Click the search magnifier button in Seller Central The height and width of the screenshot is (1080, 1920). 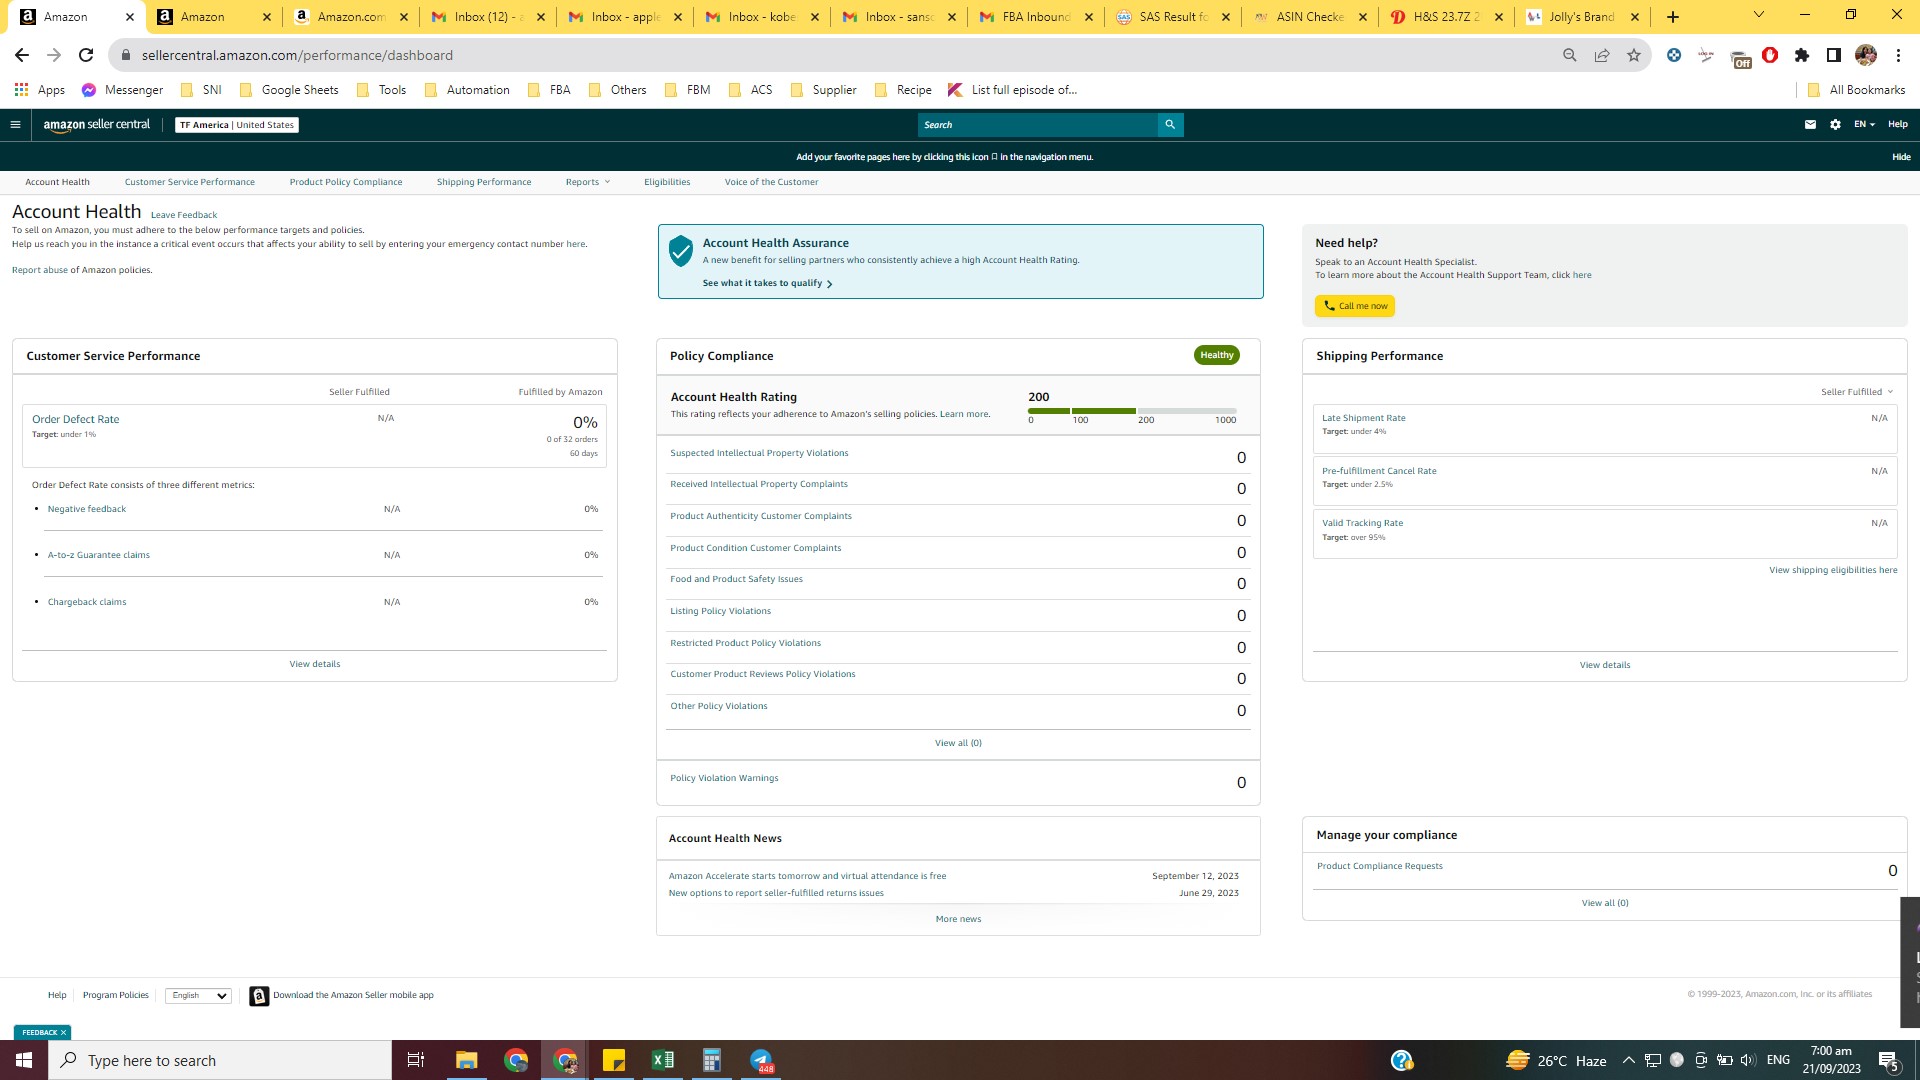click(1170, 125)
